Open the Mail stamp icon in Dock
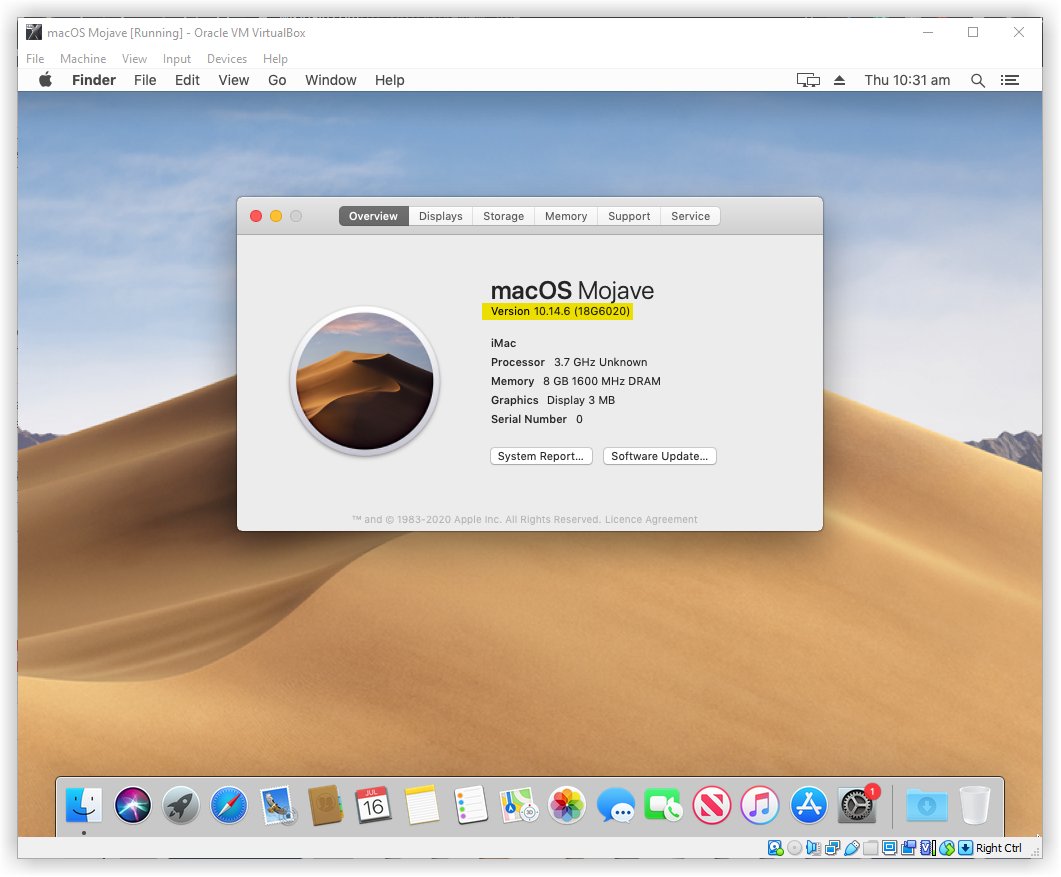This screenshot has height=877, width=1061. [x=277, y=805]
